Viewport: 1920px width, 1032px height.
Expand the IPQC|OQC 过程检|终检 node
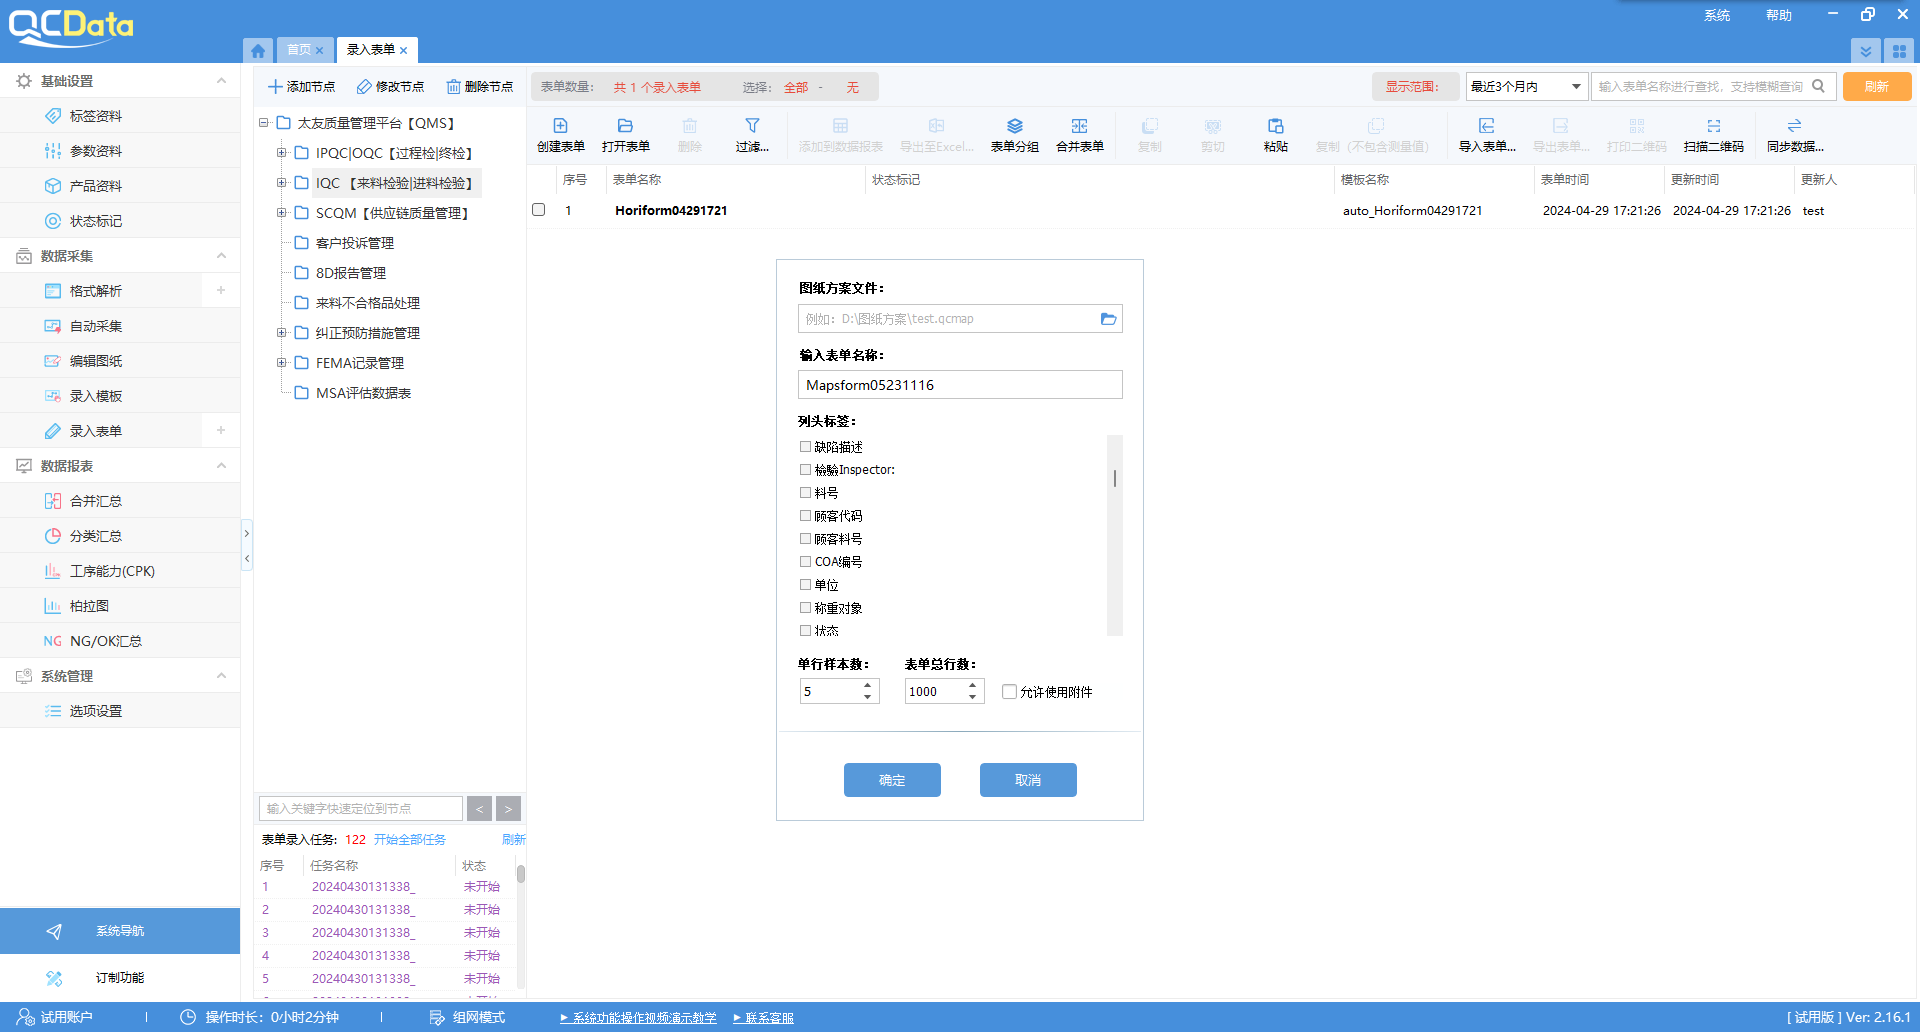pyautogui.click(x=282, y=152)
